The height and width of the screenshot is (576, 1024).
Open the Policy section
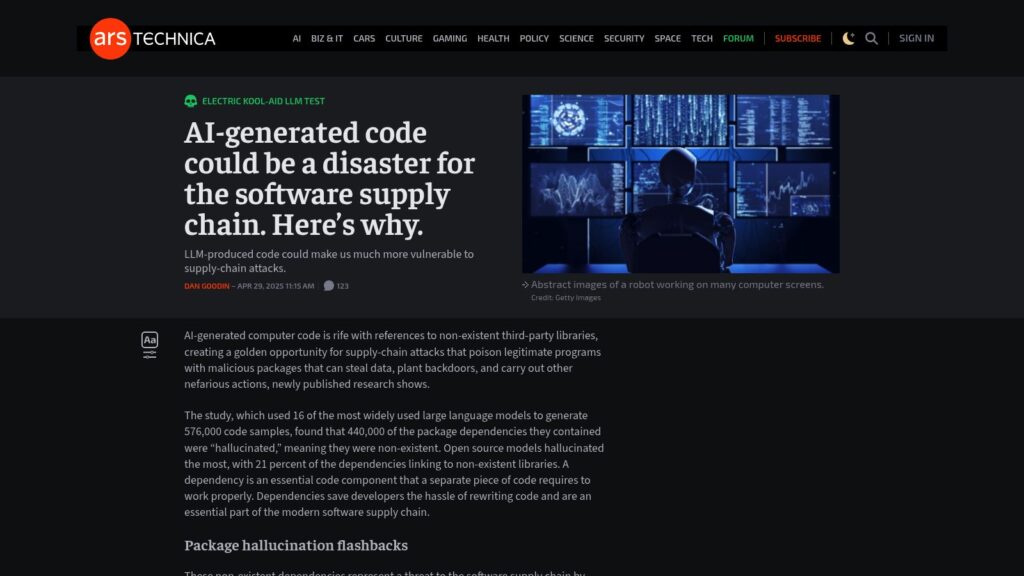pyautogui.click(x=534, y=39)
